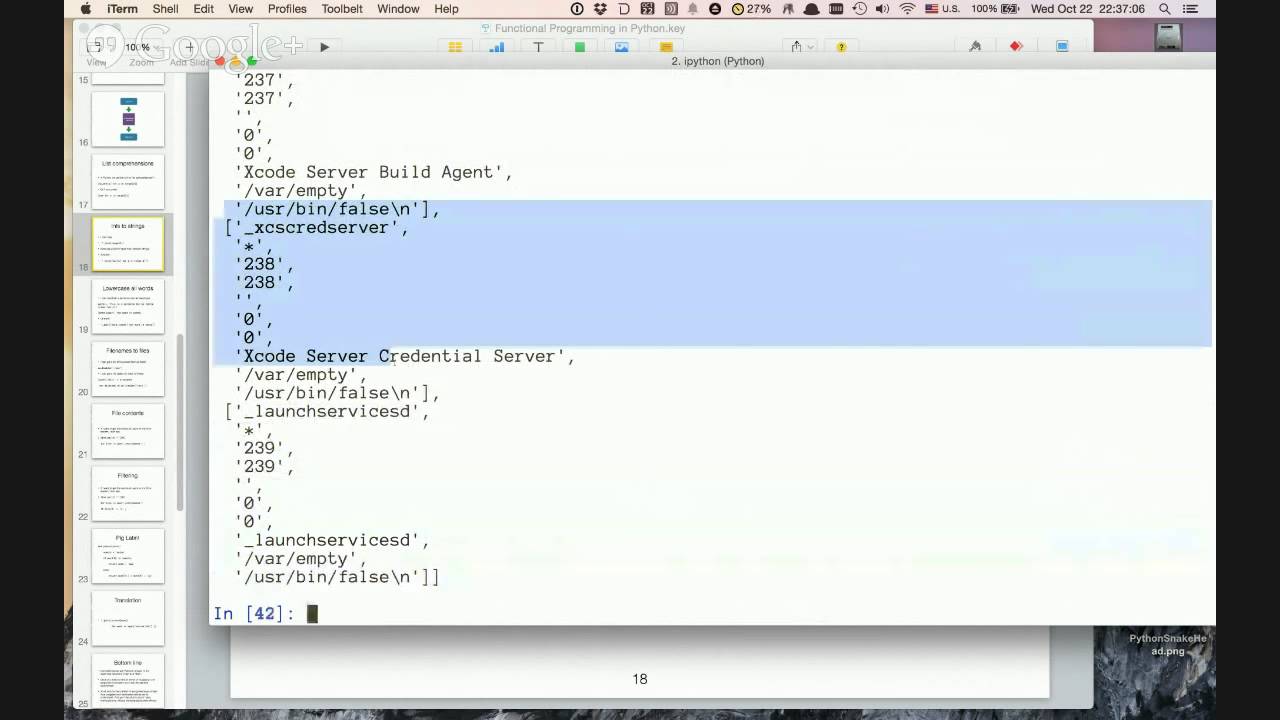The image size is (1280, 720).
Task: Open the U.S. input source menu
Action: tap(943, 9)
